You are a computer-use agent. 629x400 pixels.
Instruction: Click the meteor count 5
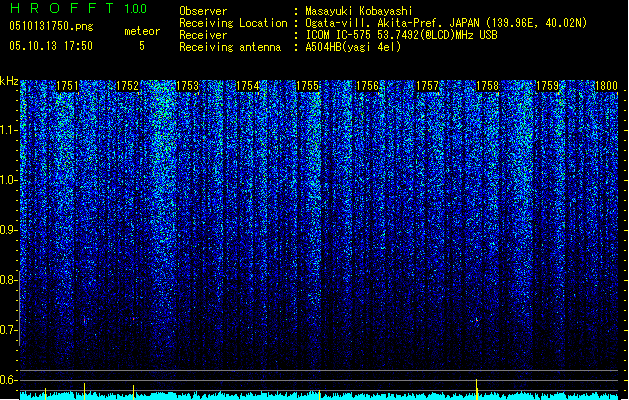coord(142,46)
